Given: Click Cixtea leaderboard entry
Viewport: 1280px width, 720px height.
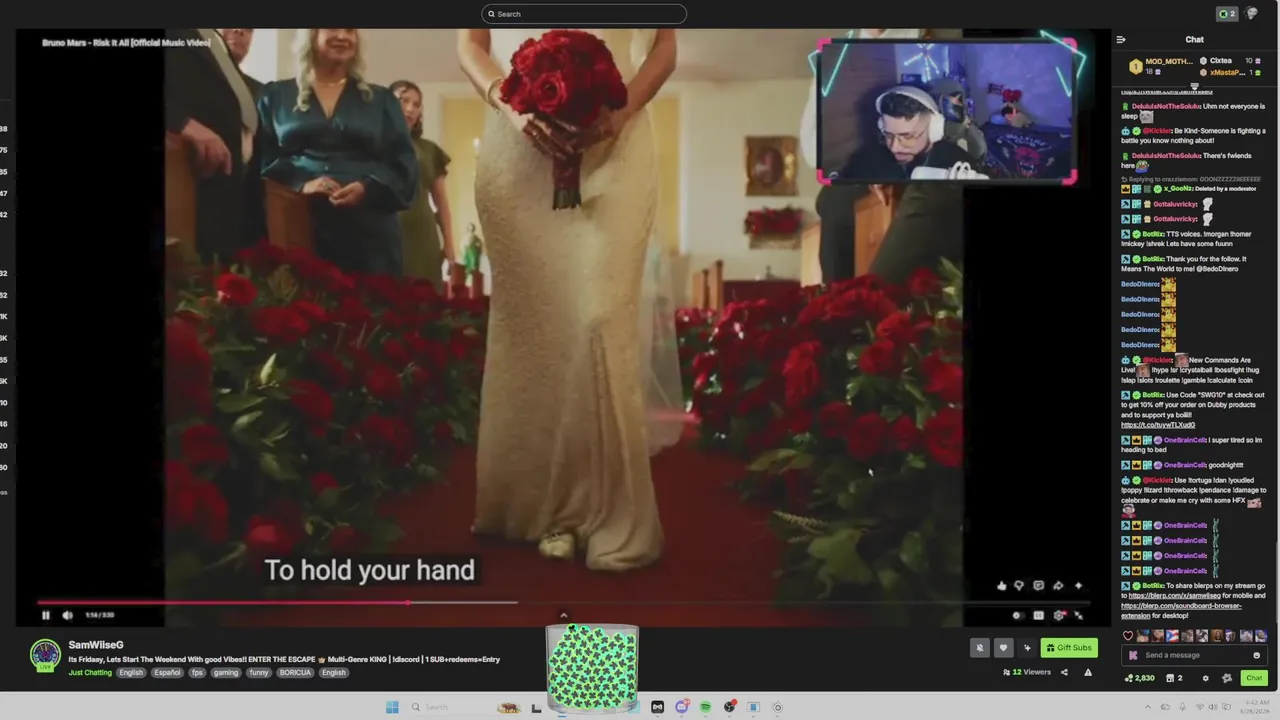Looking at the screenshot, I should click(1230, 61).
